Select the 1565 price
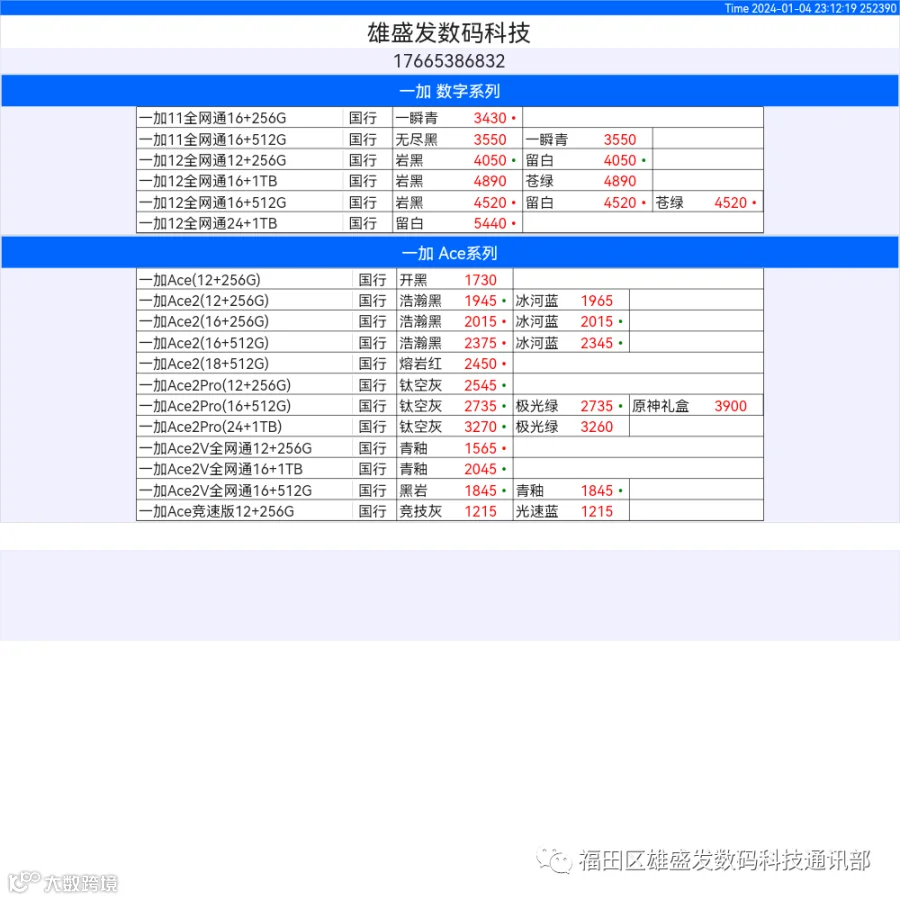Viewport: 900px width, 900px height. pos(480,448)
